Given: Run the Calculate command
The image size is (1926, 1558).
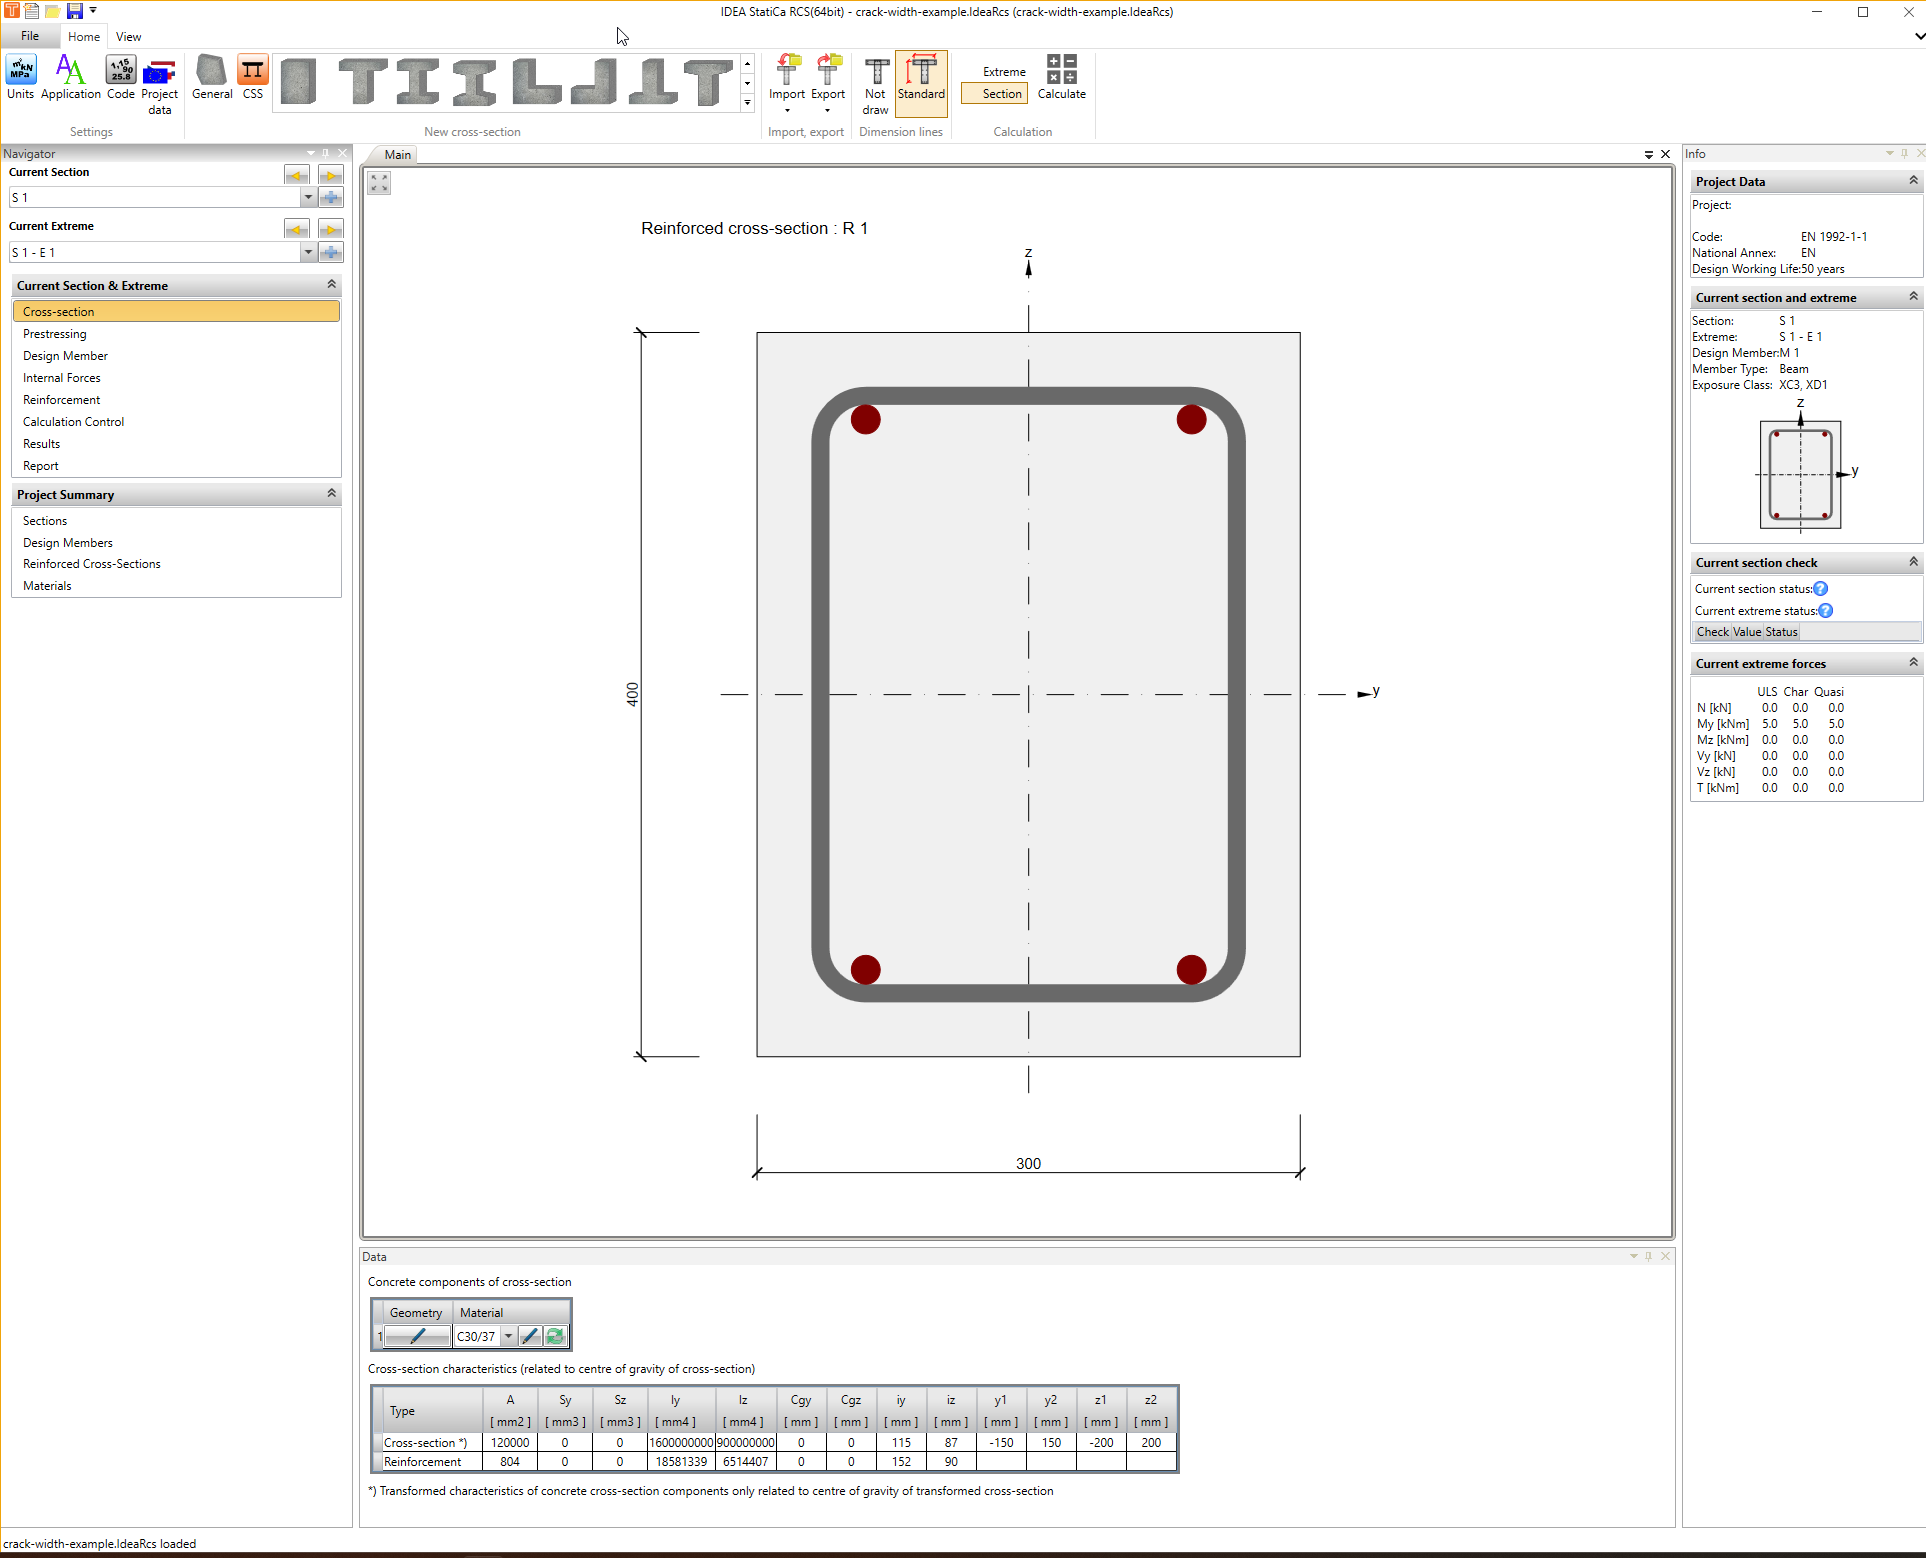Looking at the screenshot, I should click(1061, 79).
